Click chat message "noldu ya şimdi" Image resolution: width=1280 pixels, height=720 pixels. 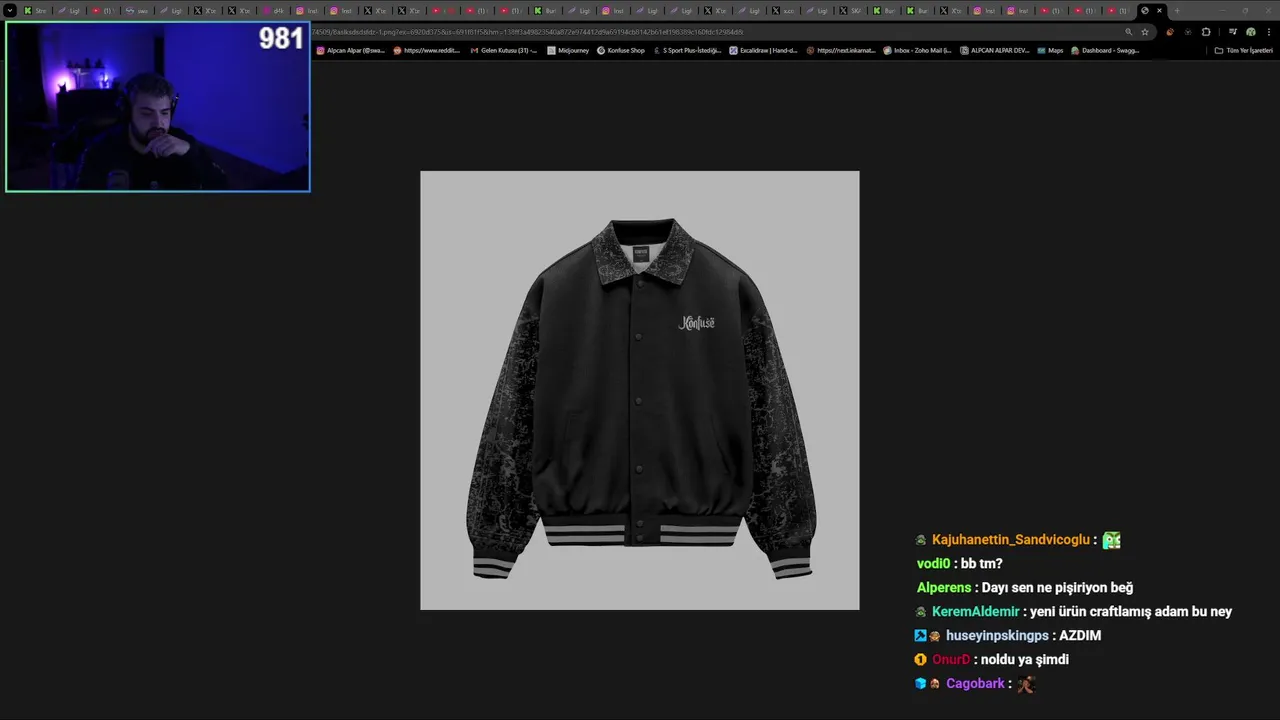(x=1025, y=660)
